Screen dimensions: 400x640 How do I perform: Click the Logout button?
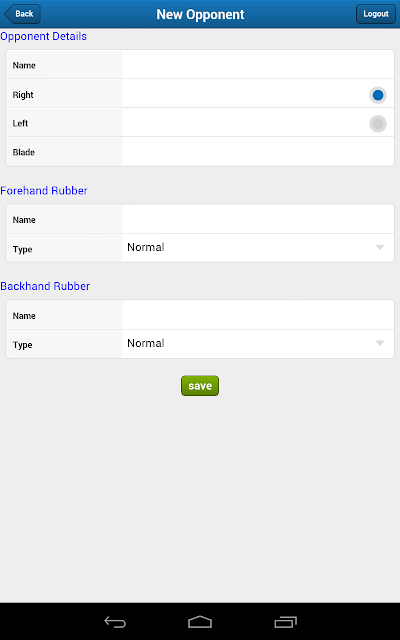[376, 14]
